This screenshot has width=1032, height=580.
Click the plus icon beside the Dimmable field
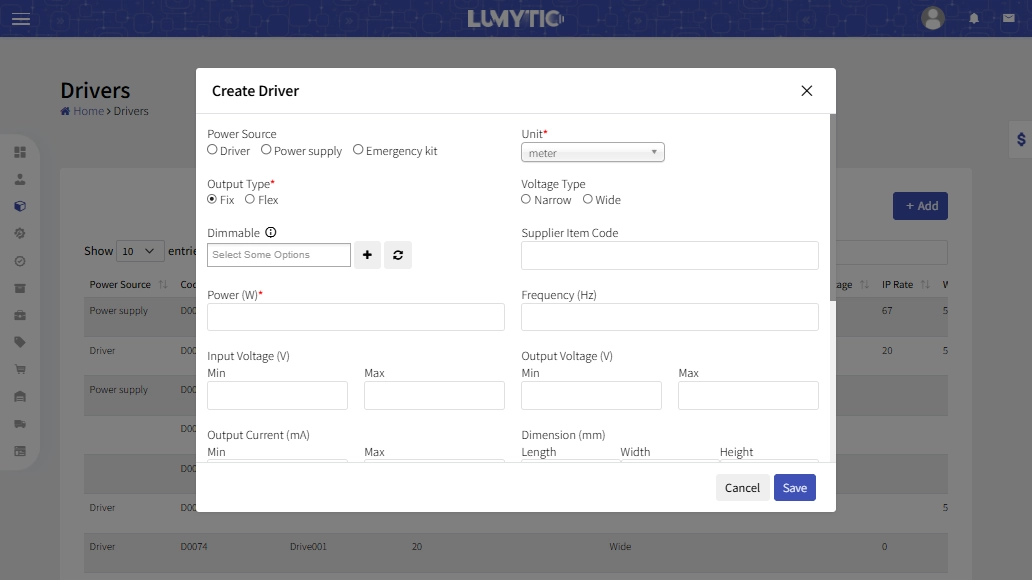pyautogui.click(x=367, y=255)
